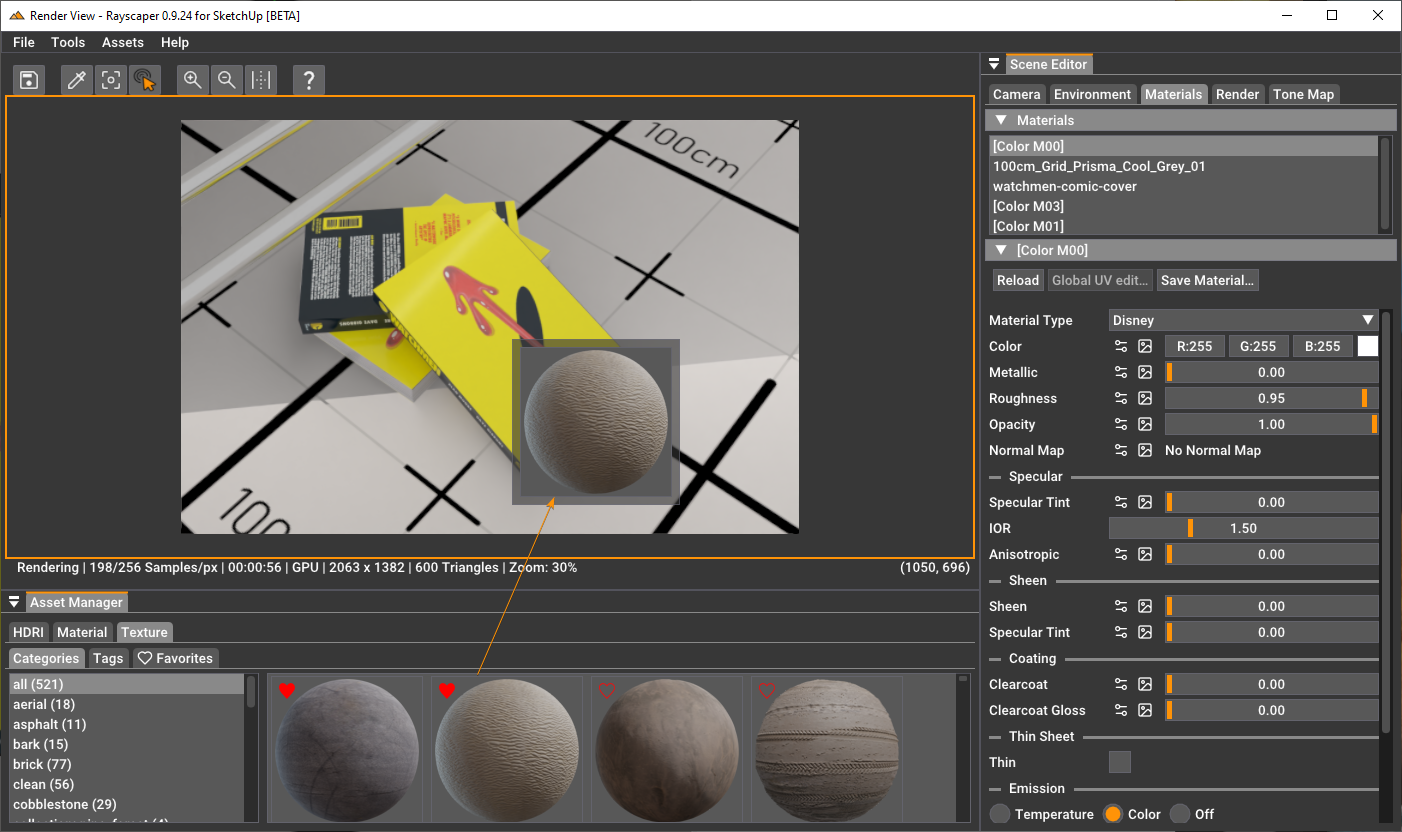Open the Opacity row settings sliders icon
Screen dimensions: 1402x832
point(1121,424)
